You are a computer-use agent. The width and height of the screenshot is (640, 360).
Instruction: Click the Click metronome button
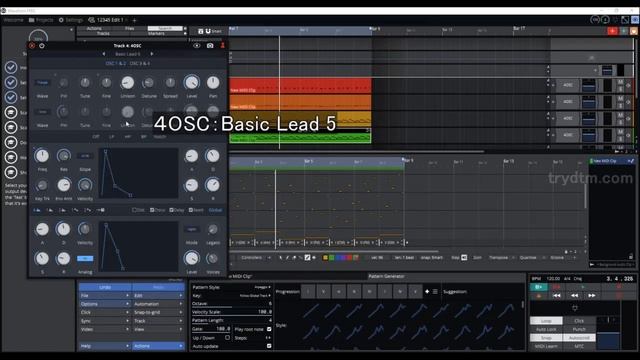tap(579, 321)
